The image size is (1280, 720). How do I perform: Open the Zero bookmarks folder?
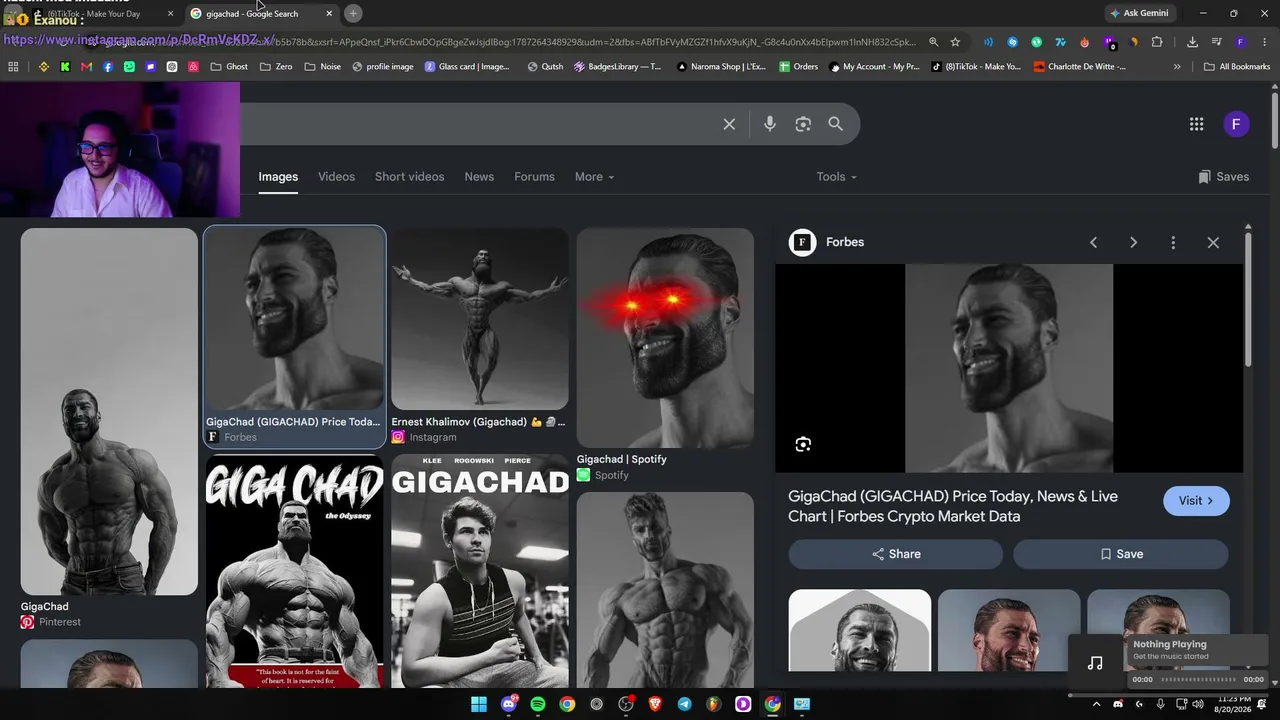coord(276,67)
